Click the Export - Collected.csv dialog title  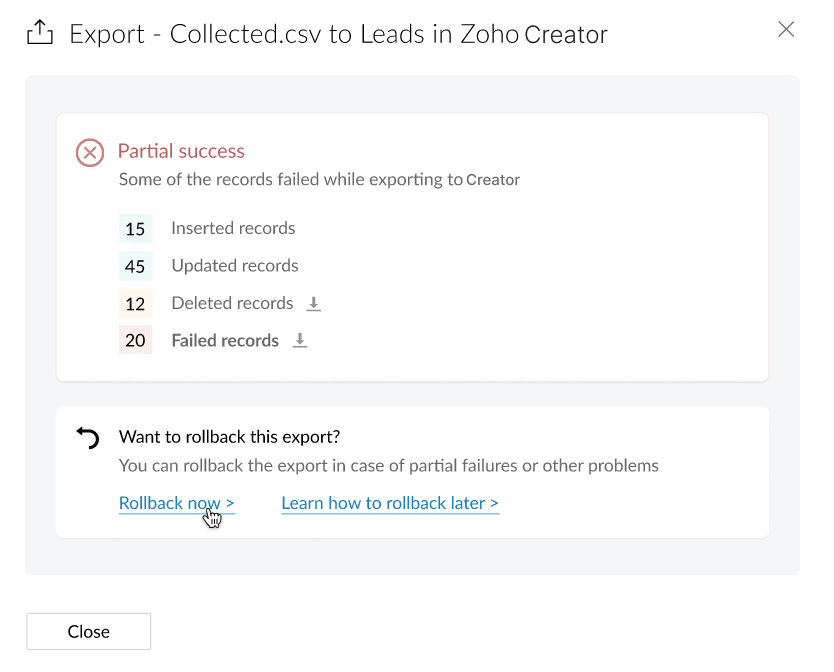(x=338, y=34)
